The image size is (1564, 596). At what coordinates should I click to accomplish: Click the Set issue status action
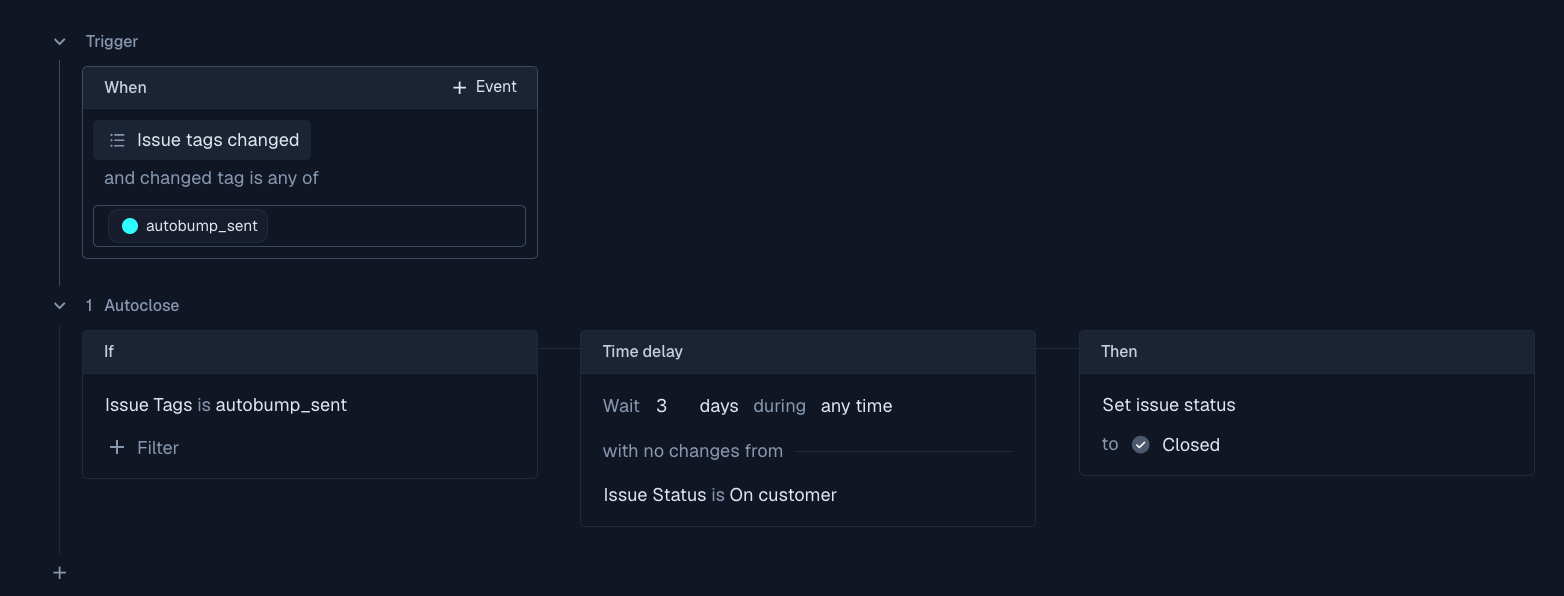pos(1168,405)
